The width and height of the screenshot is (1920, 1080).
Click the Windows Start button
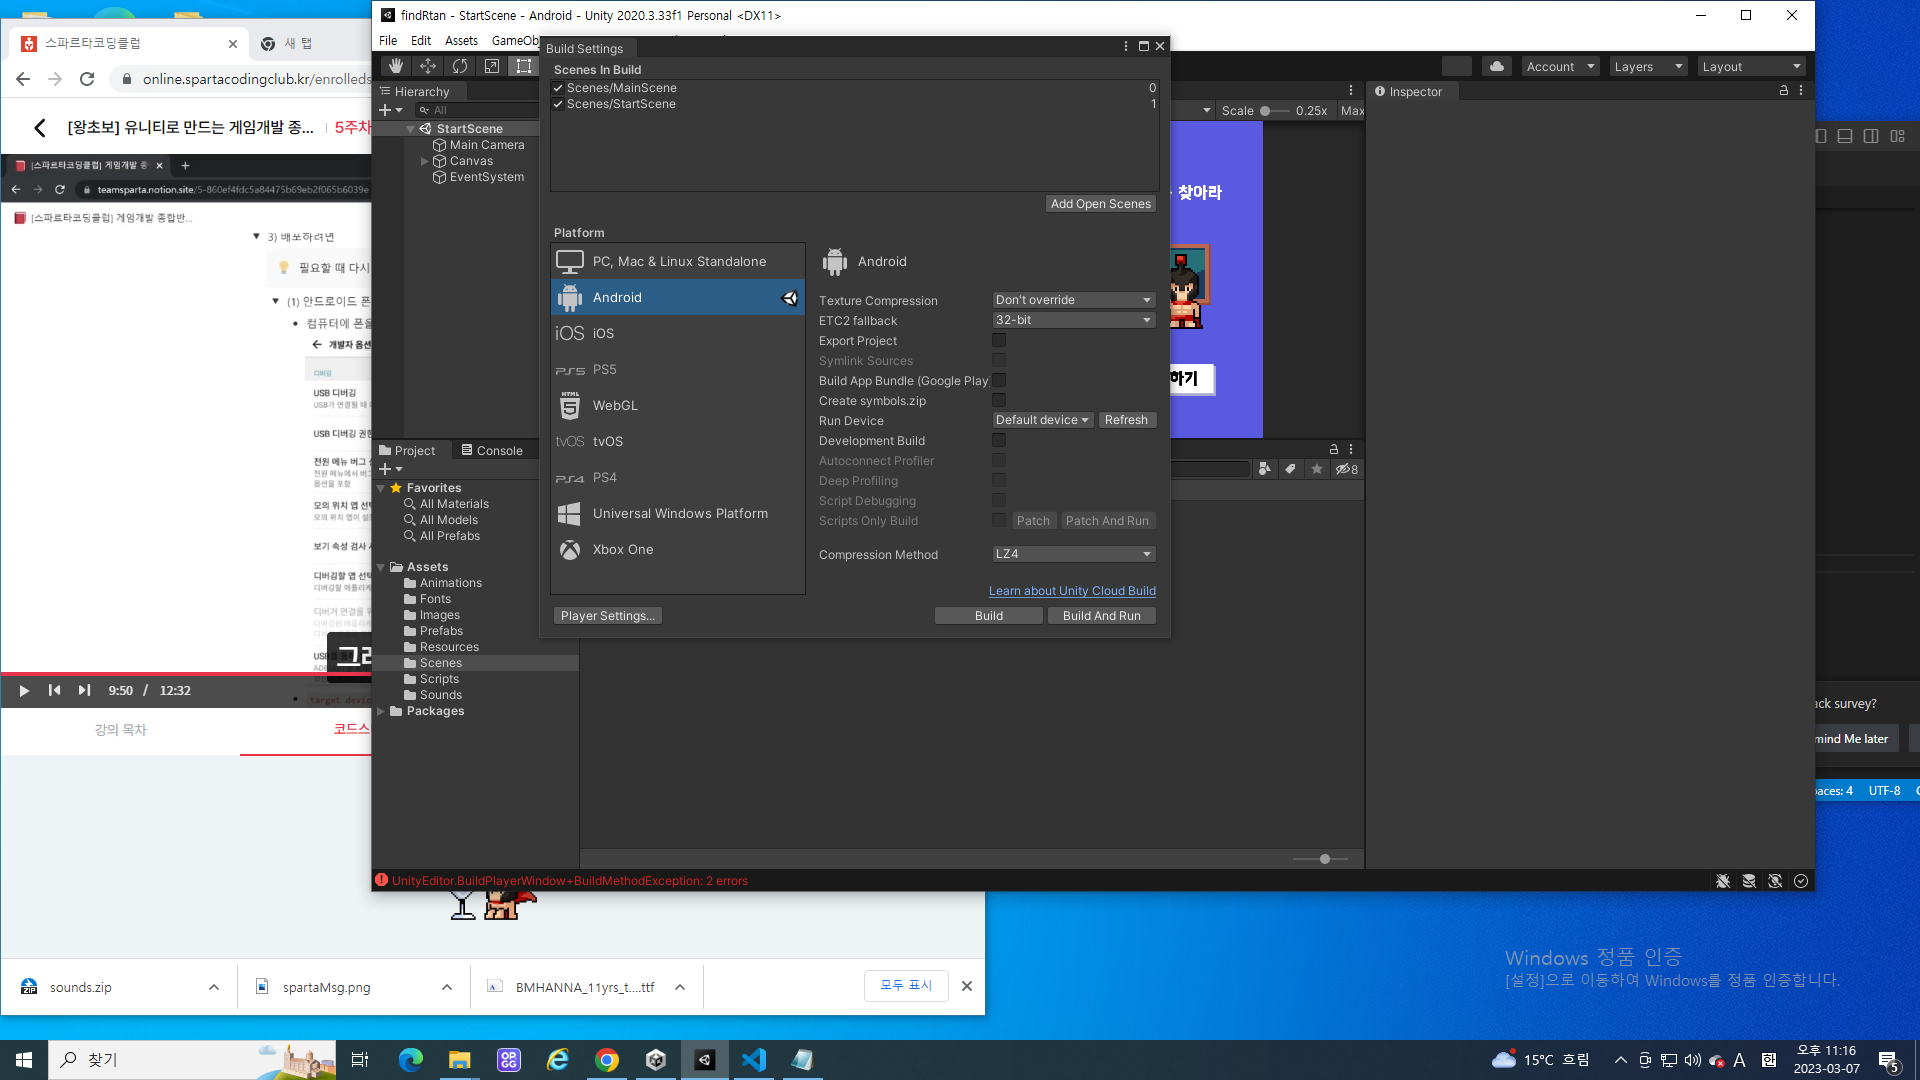click(x=24, y=1060)
